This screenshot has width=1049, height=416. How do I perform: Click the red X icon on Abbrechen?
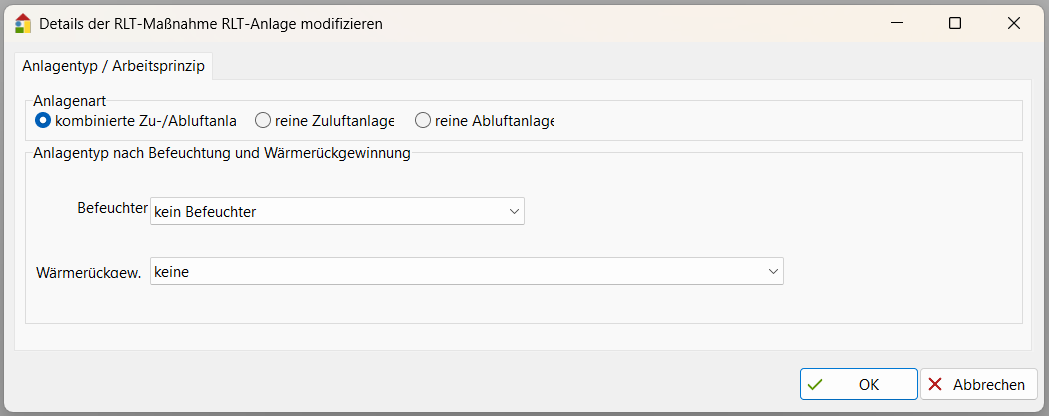tap(935, 385)
